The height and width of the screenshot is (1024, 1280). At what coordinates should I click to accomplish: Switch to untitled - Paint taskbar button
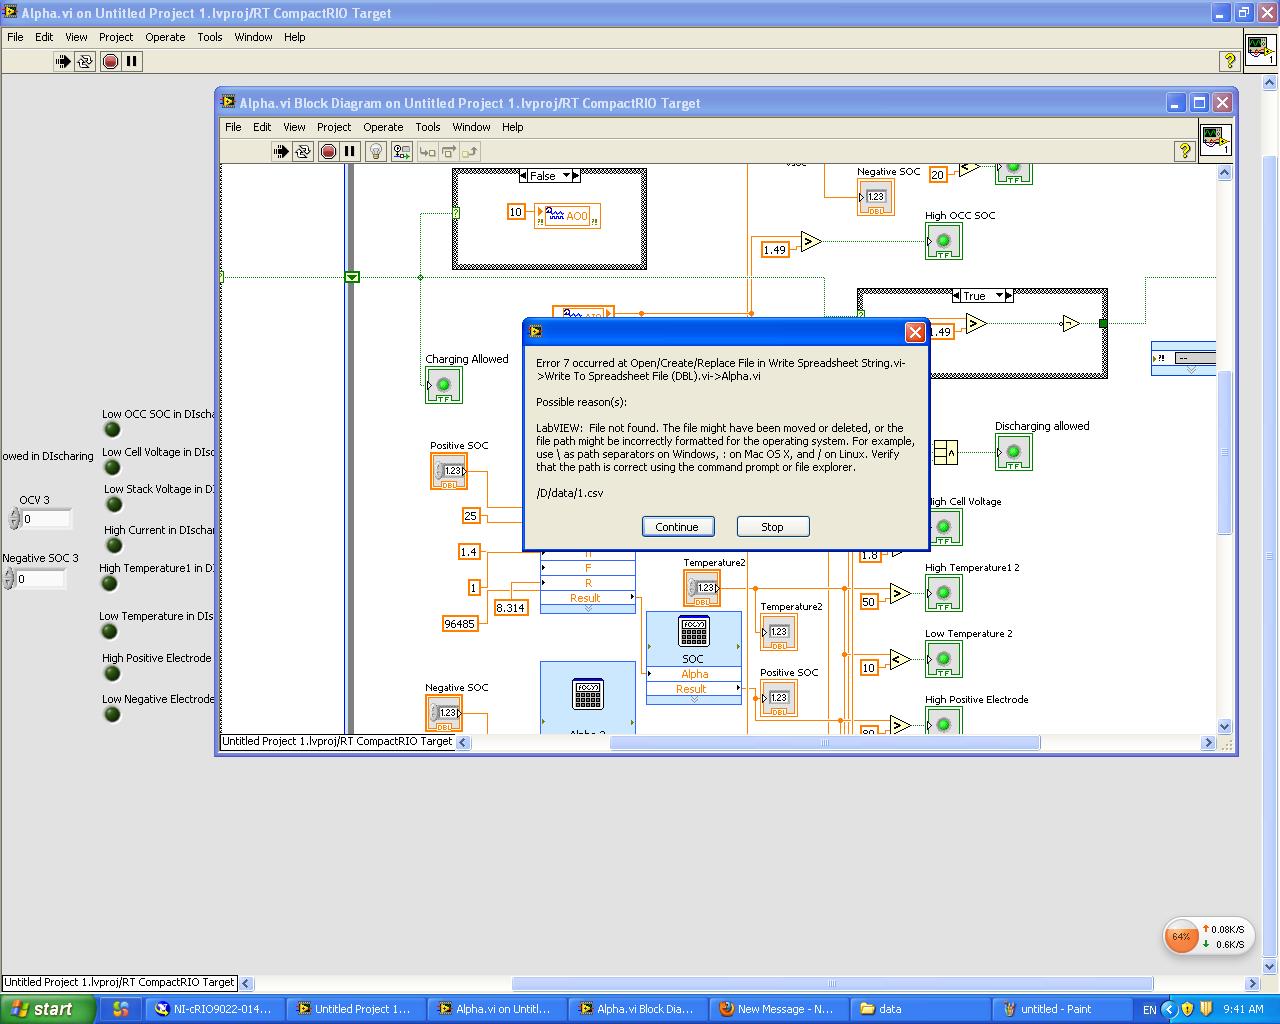coord(1060,1009)
